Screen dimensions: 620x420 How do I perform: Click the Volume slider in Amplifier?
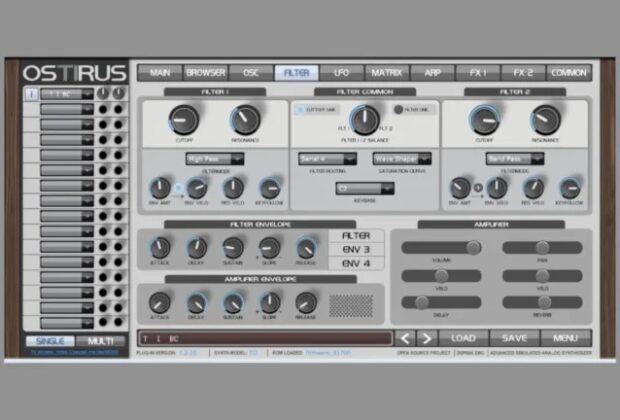(441, 248)
